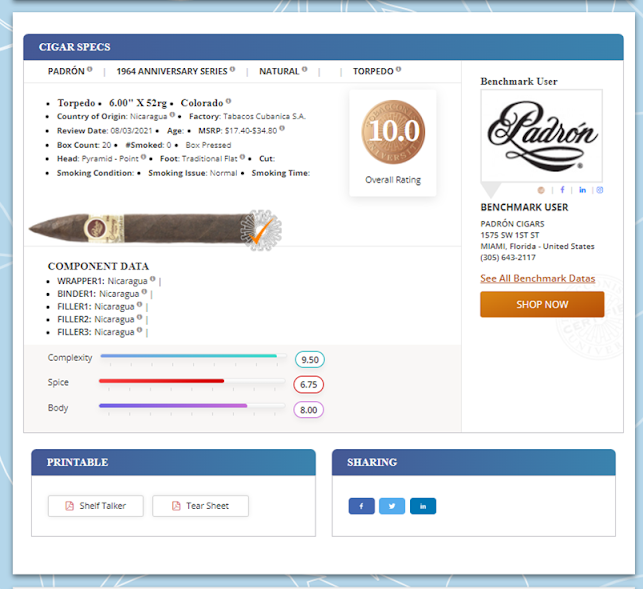Image resolution: width=643 pixels, height=589 pixels.
Task: Open benchmark user's website globe icon
Action: click(x=541, y=190)
